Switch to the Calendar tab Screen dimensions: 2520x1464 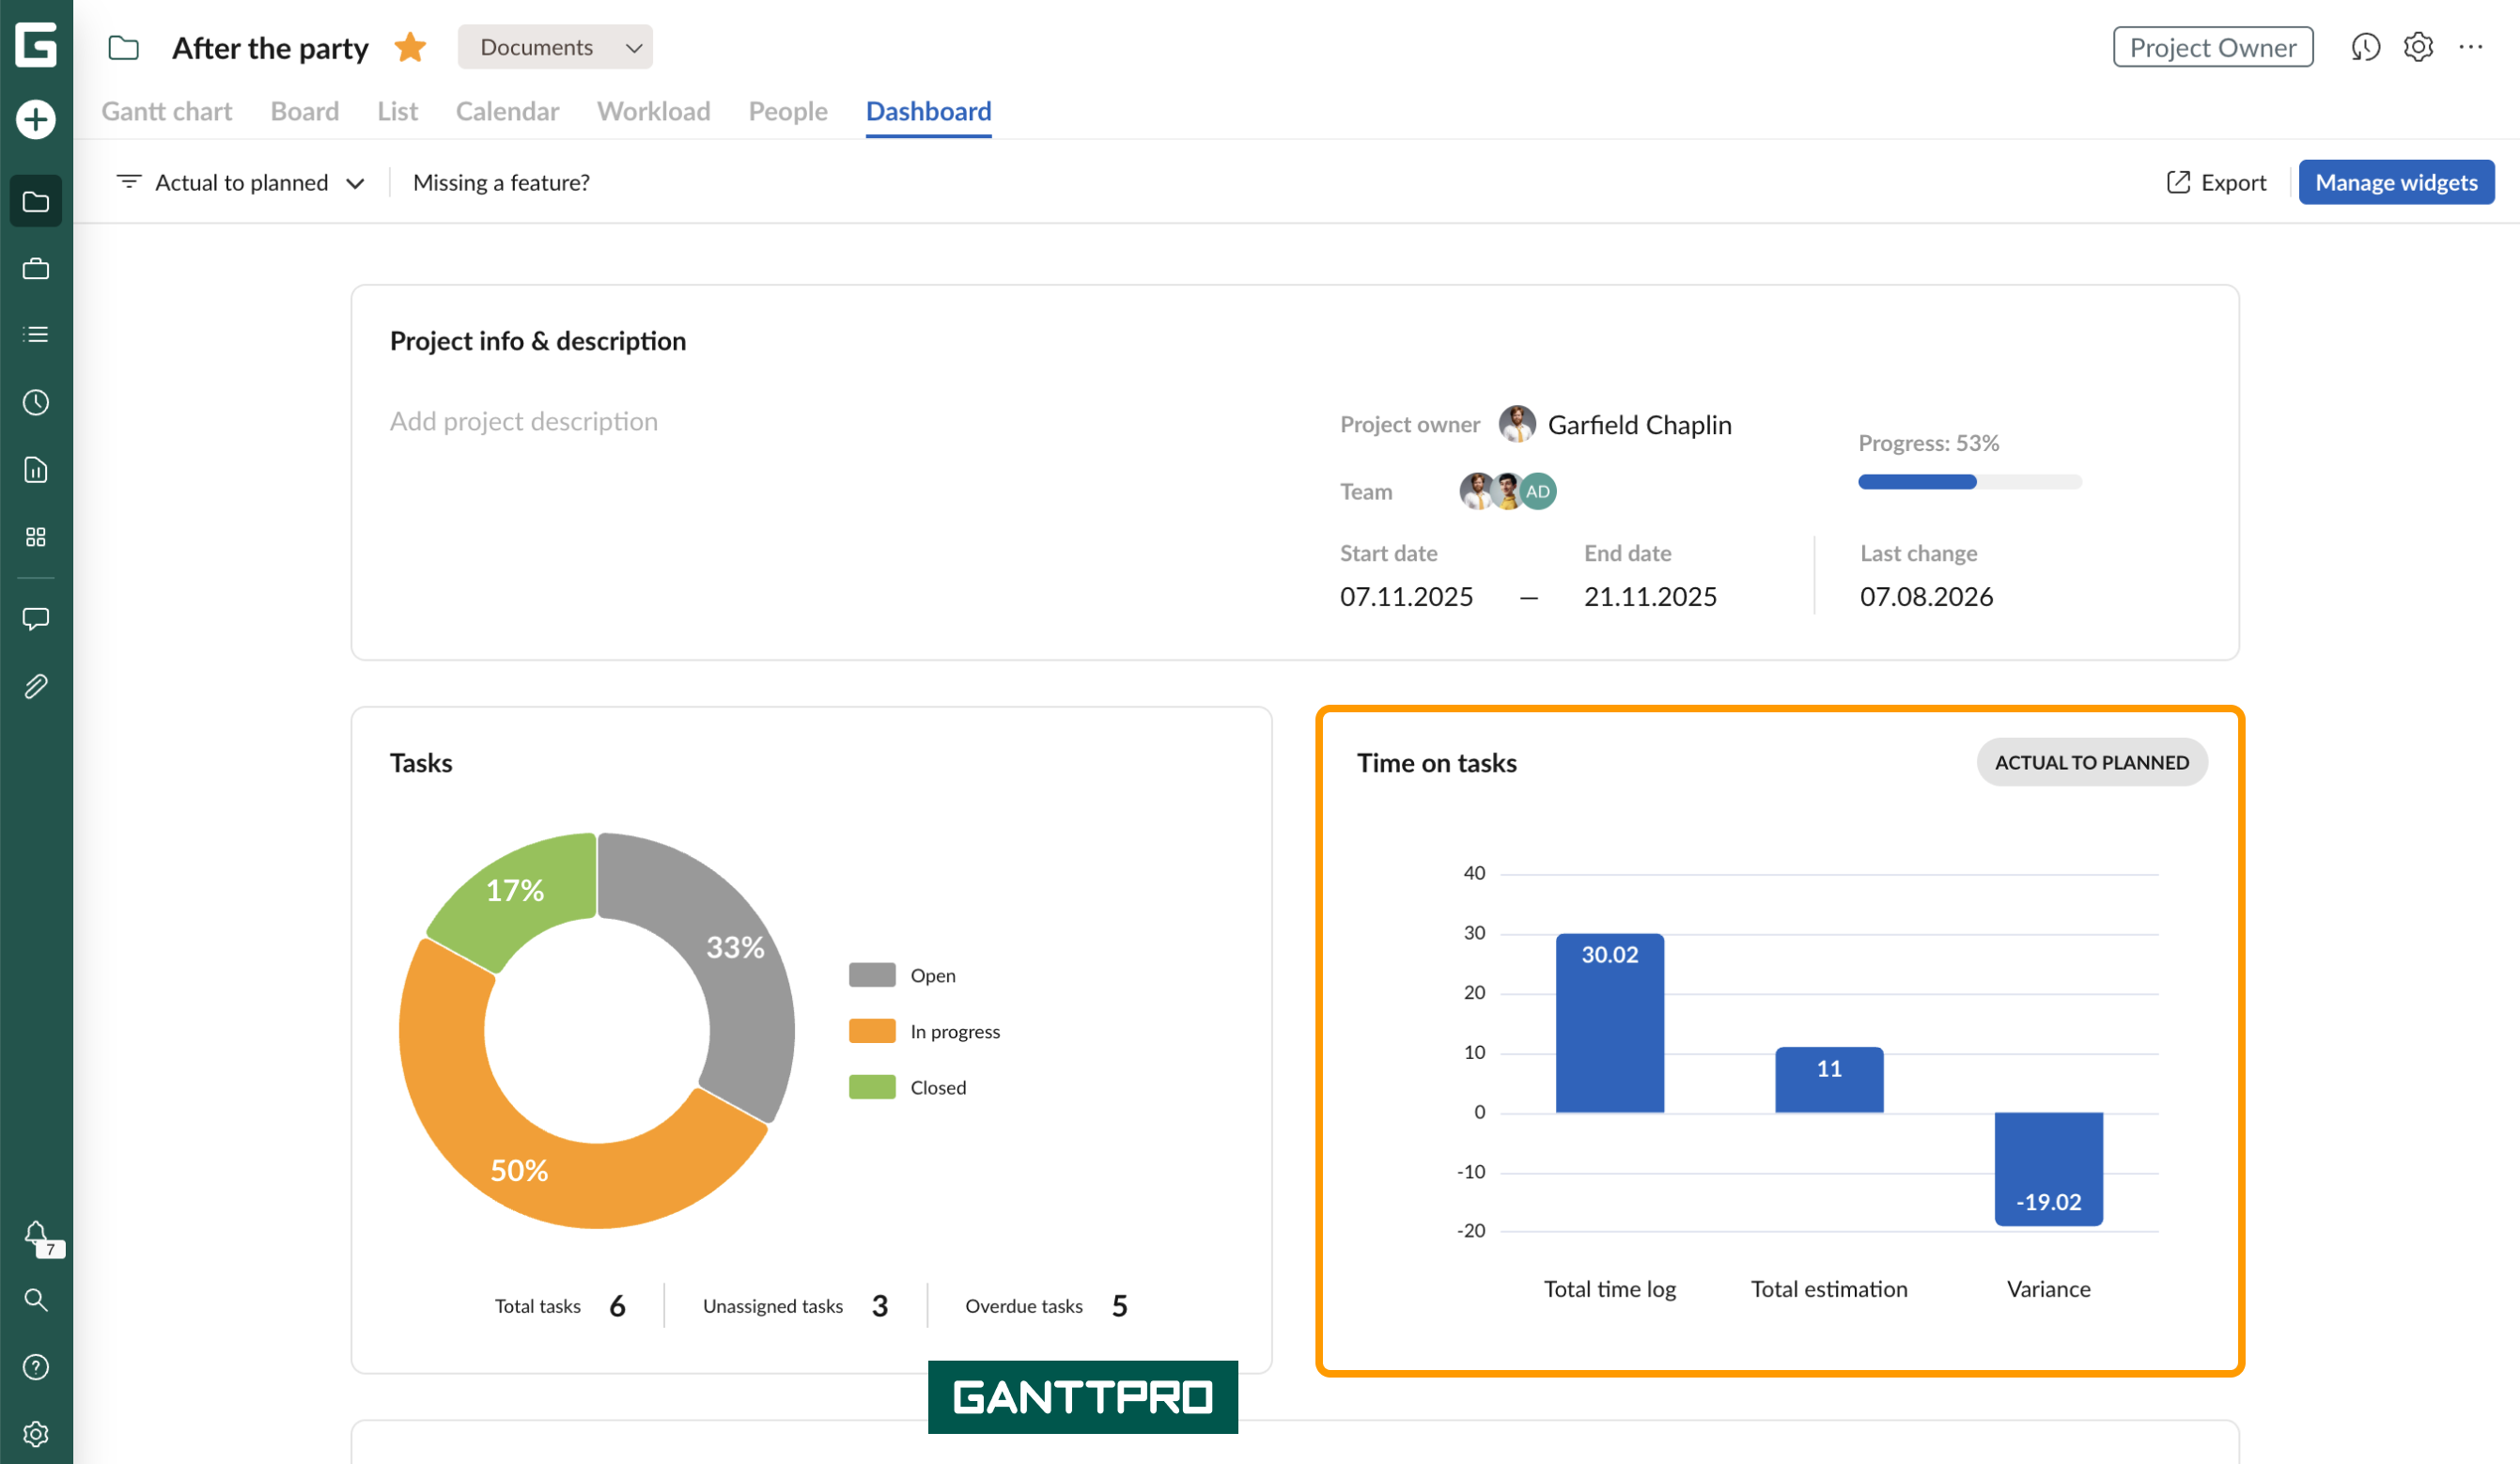click(x=507, y=111)
